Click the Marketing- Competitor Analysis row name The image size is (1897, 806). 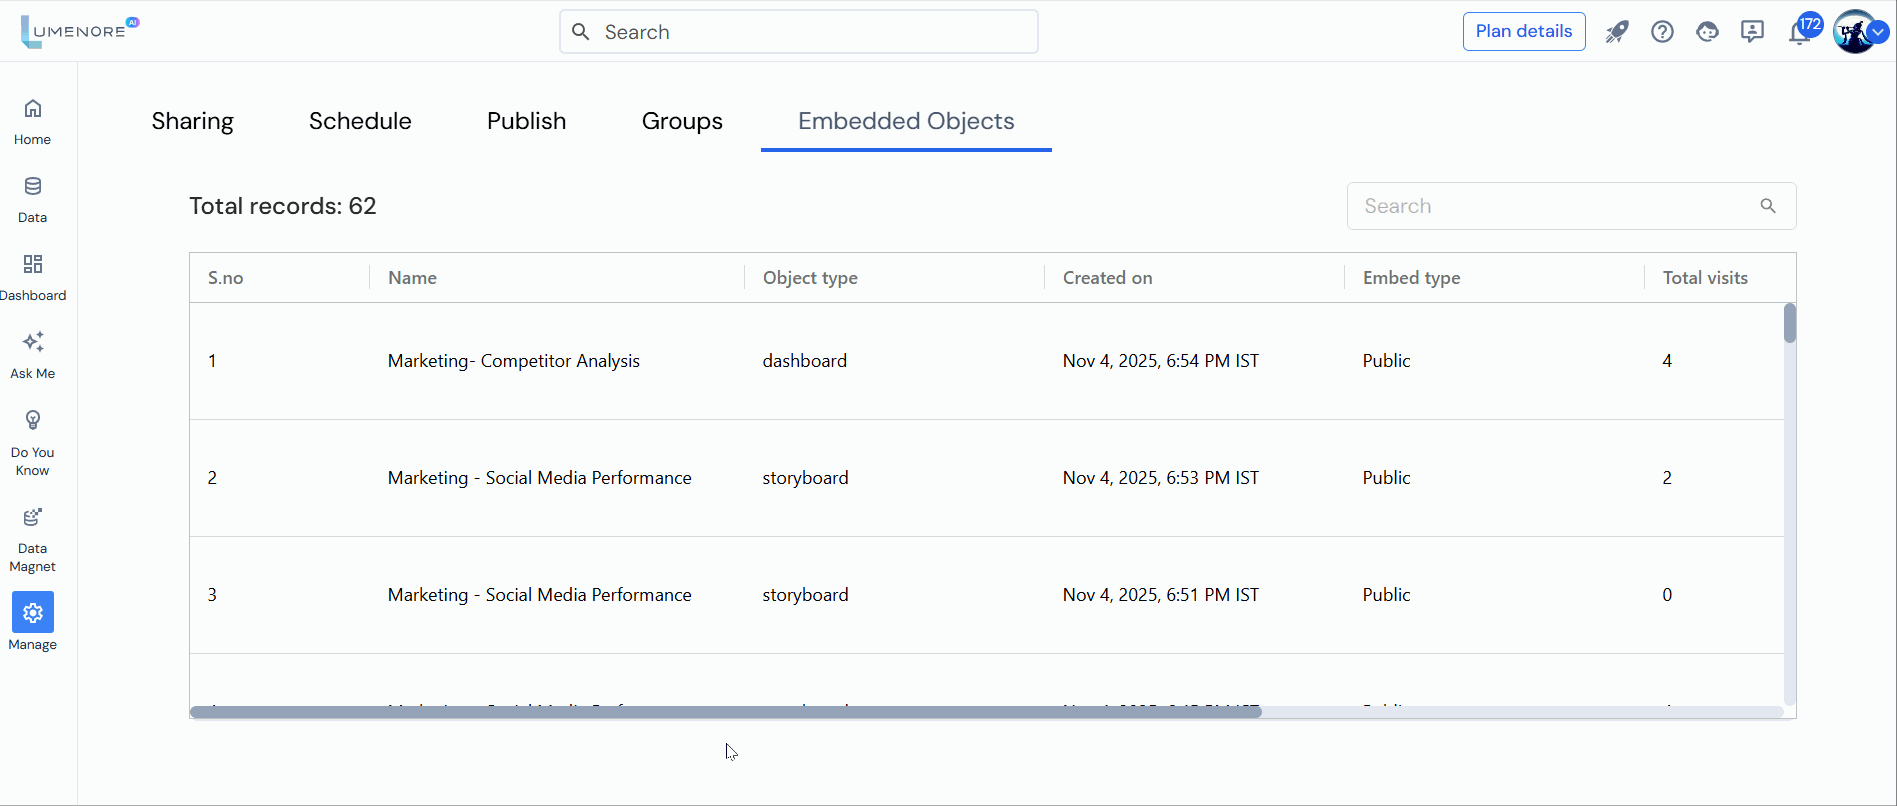point(514,361)
